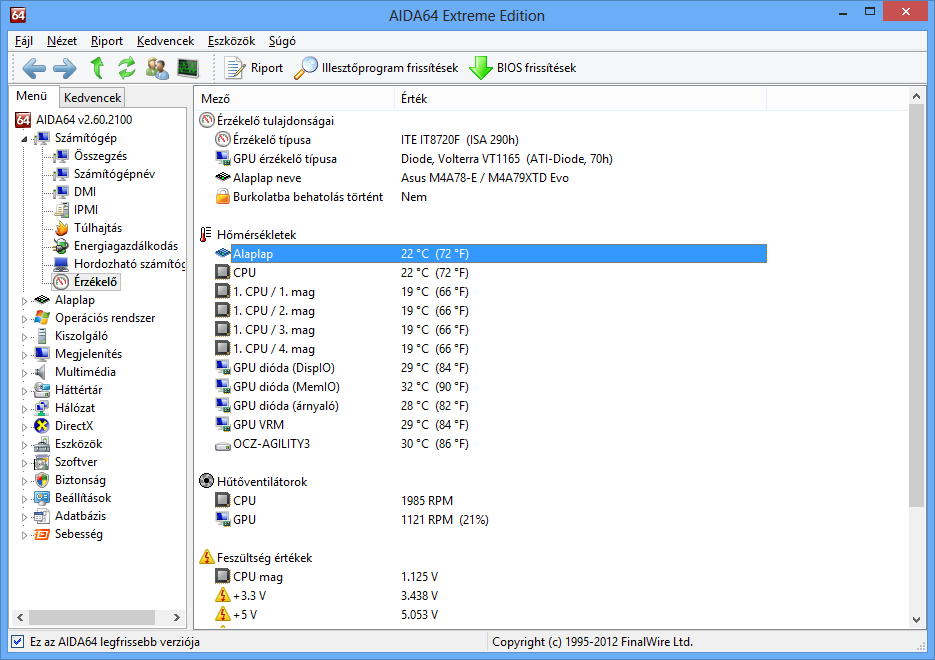Open the Súgó menu
Image resolution: width=935 pixels, height=660 pixels.
282,41
